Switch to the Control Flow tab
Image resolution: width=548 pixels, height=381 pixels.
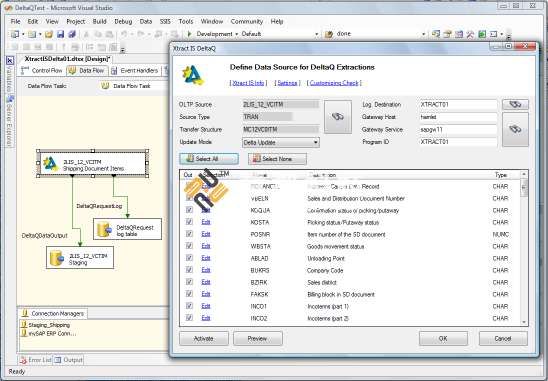(41, 71)
